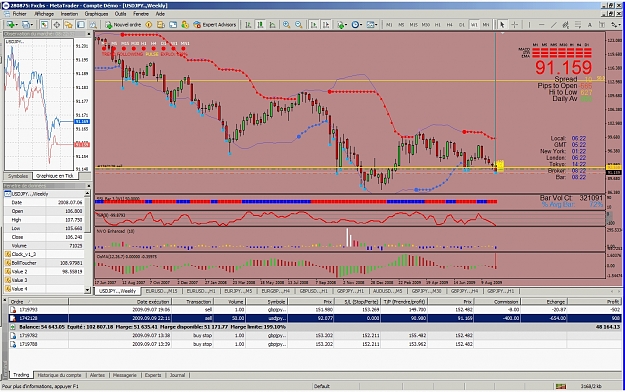Open the Templates dropdown

pos(372,25)
